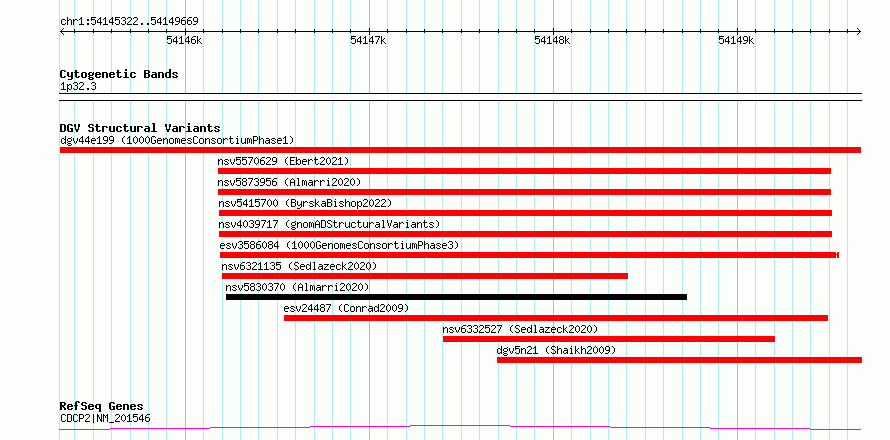Click the Cytogenetic Bands track title
This screenshot has width=890, height=440.
[119, 74]
